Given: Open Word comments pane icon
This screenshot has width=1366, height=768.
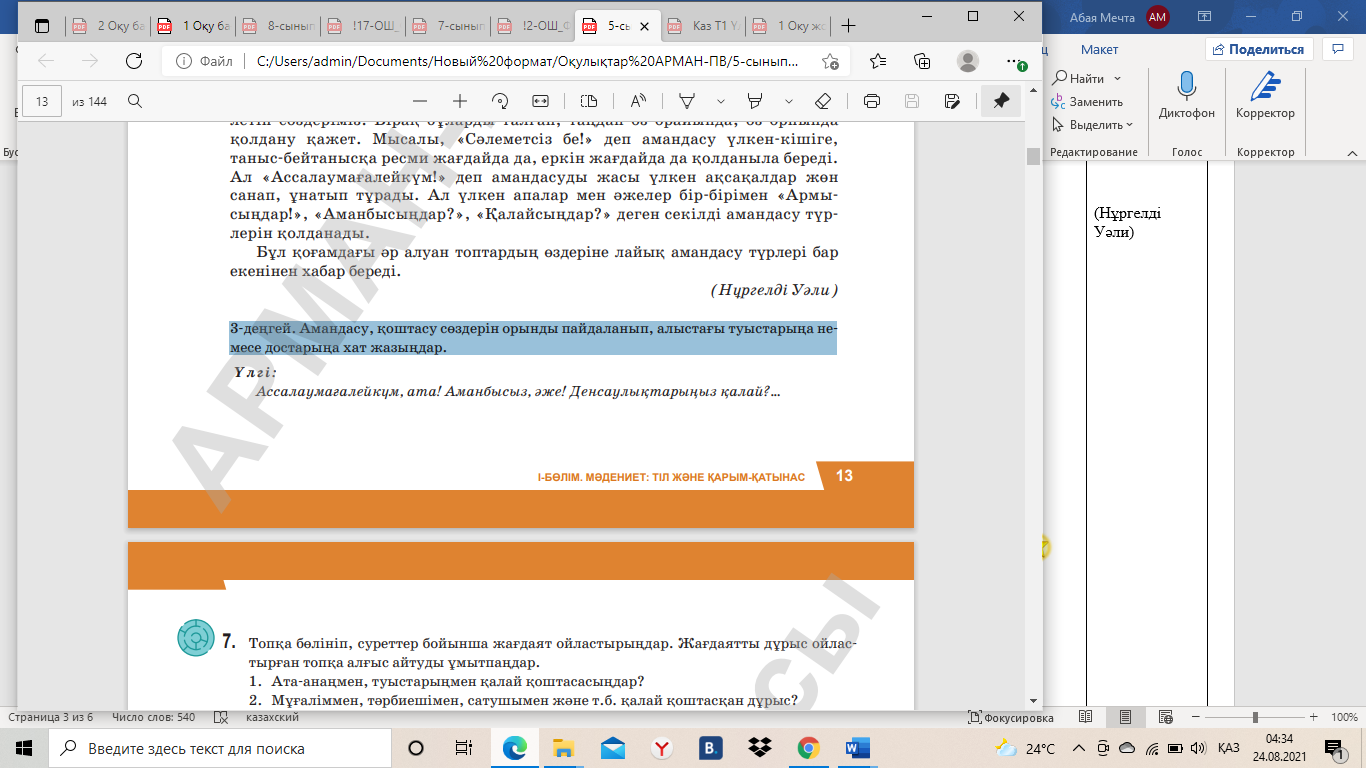Looking at the screenshot, I should (x=1337, y=48).
